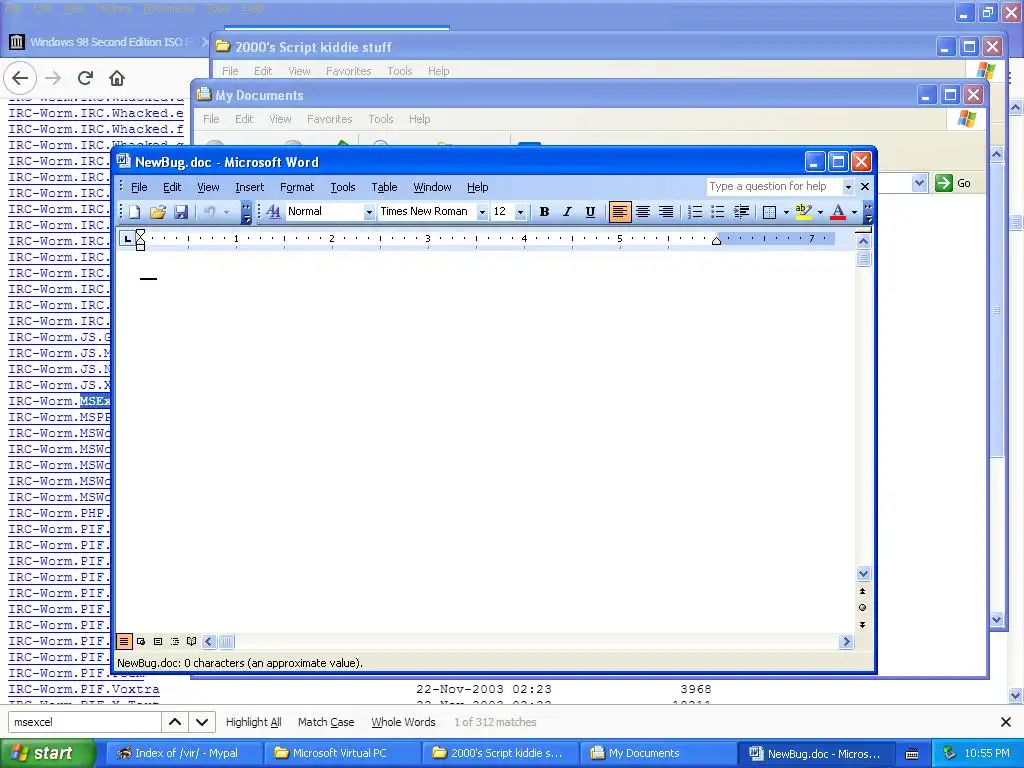Switch to Print Layout view
1024x768 pixels.
(x=158, y=641)
